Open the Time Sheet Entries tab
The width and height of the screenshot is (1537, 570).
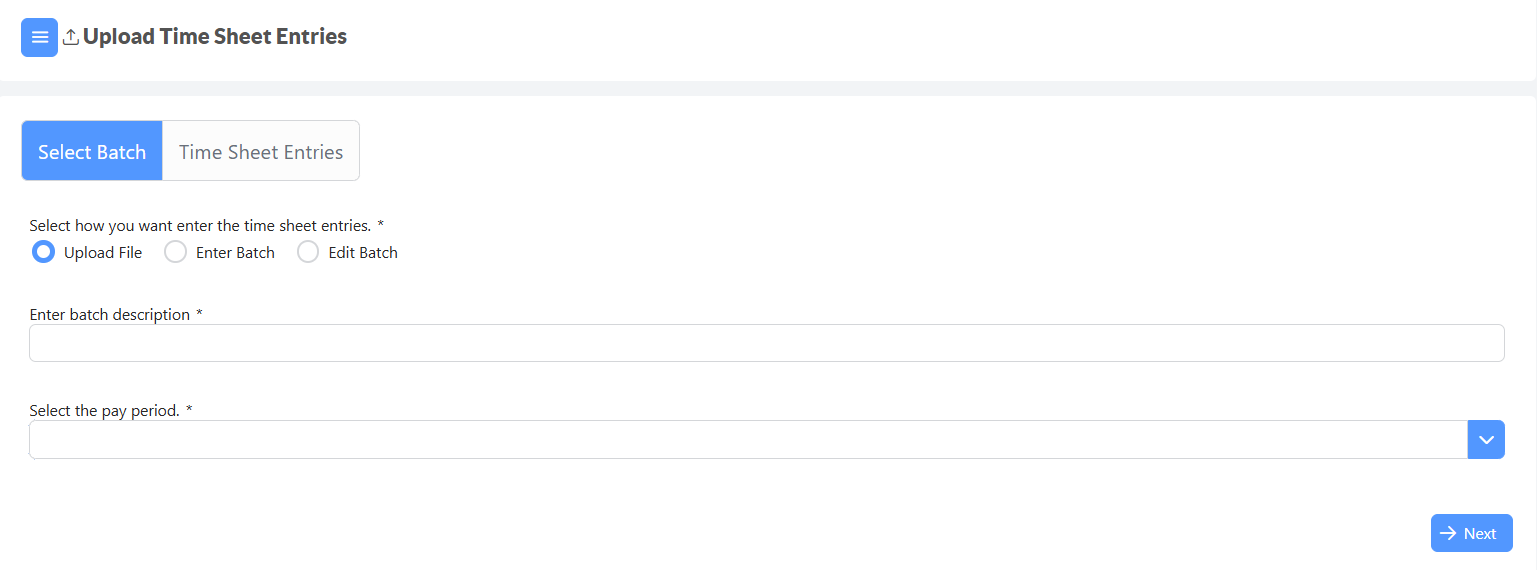[261, 151]
